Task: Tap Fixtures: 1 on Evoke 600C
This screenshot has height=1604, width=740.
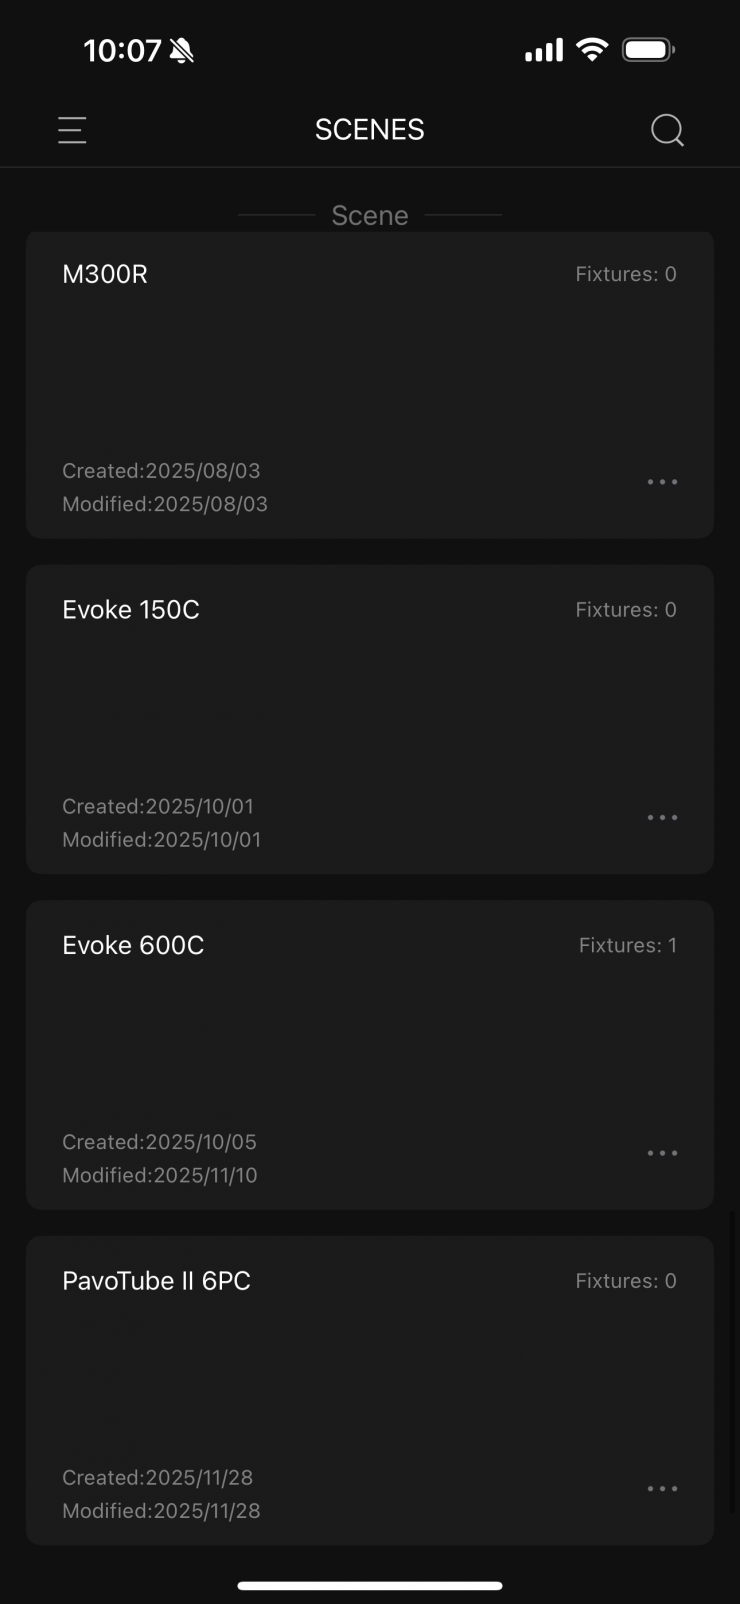Action: click(627, 945)
